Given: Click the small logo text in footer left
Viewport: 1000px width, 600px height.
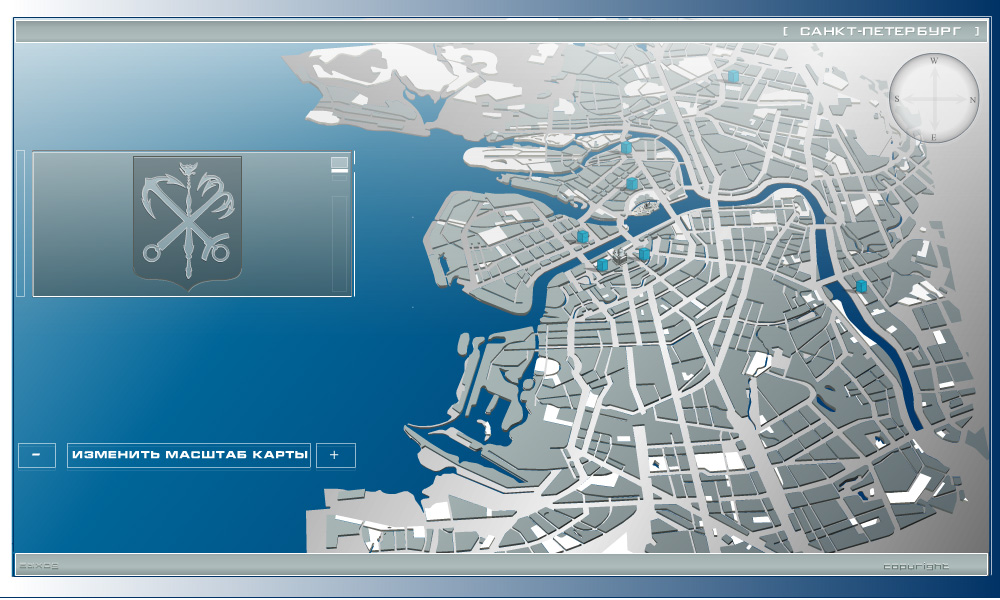Looking at the screenshot, I should click(x=39, y=566).
